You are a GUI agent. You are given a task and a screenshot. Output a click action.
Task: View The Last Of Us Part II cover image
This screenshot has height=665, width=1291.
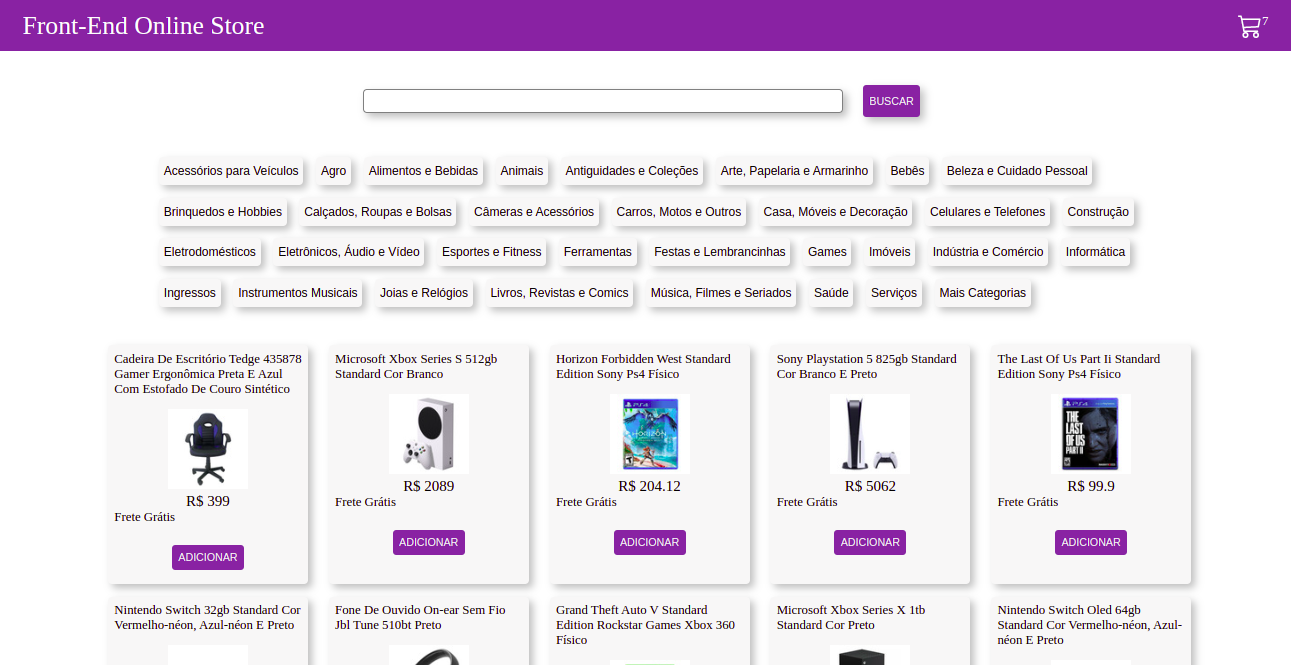point(1090,433)
